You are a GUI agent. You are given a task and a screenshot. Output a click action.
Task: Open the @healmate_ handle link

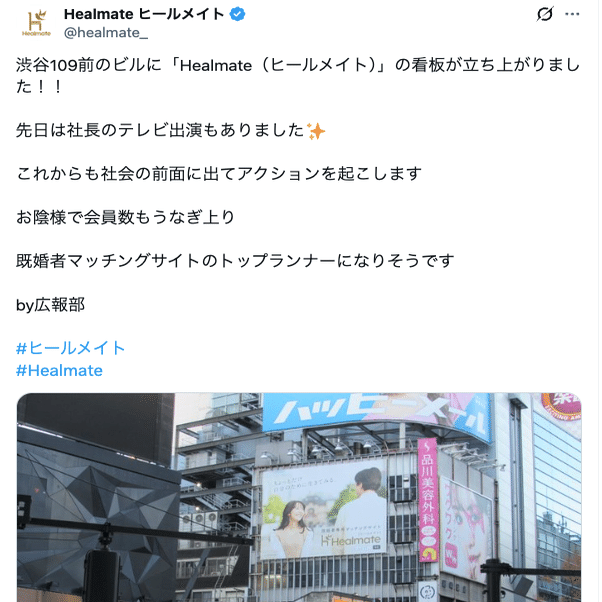pyautogui.click(x=106, y=33)
